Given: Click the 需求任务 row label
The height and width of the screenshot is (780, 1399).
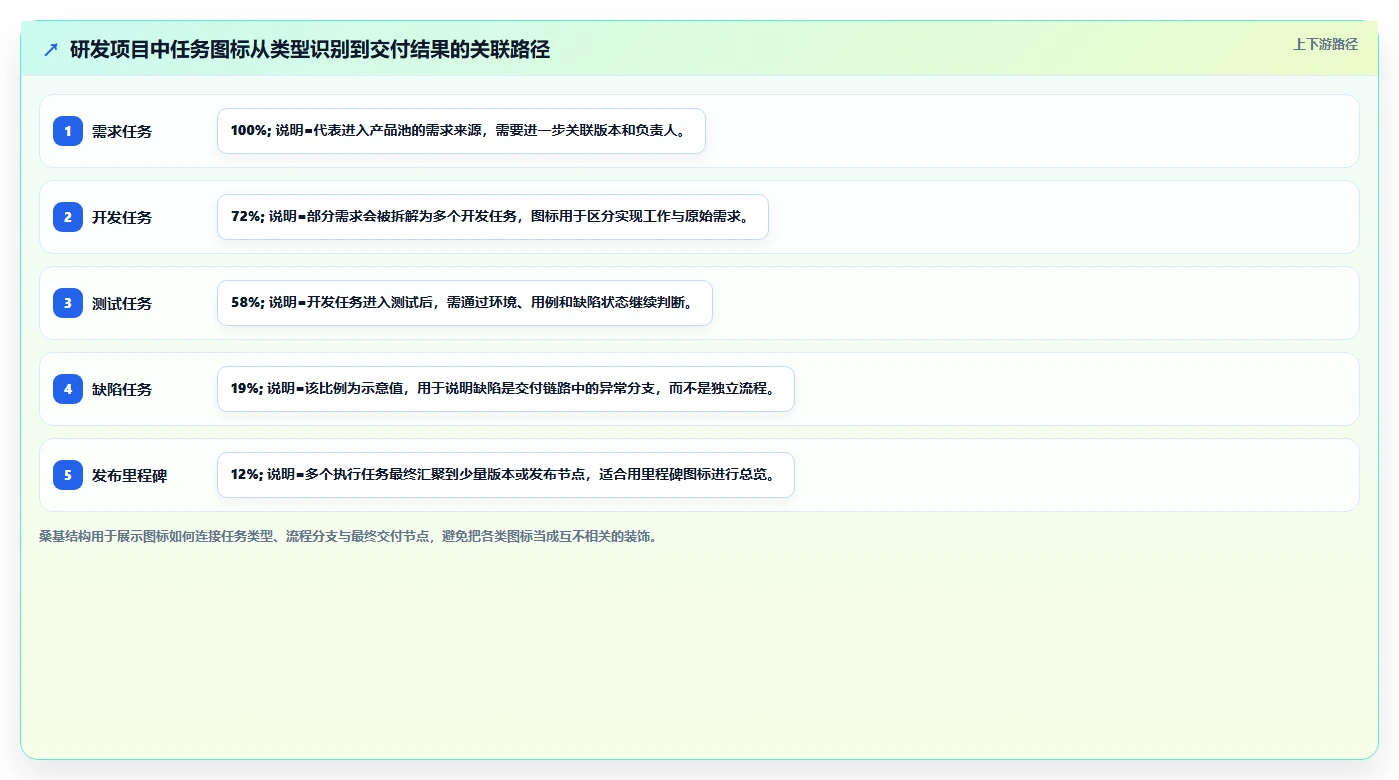Looking at the screenshot, I should click(x=122, y=131).
